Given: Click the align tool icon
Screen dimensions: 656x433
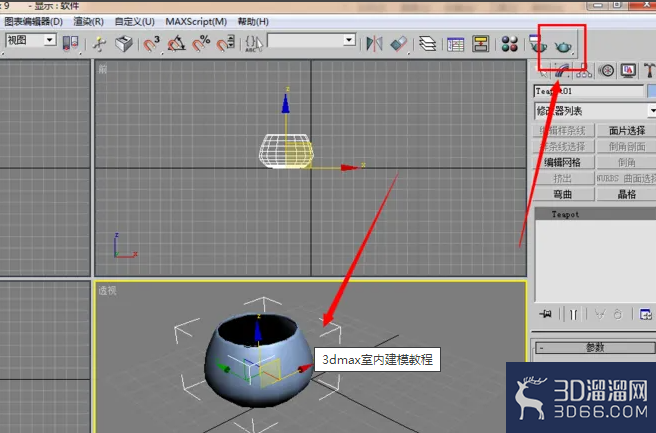Looking at the screenshot, I should (399, 44).
